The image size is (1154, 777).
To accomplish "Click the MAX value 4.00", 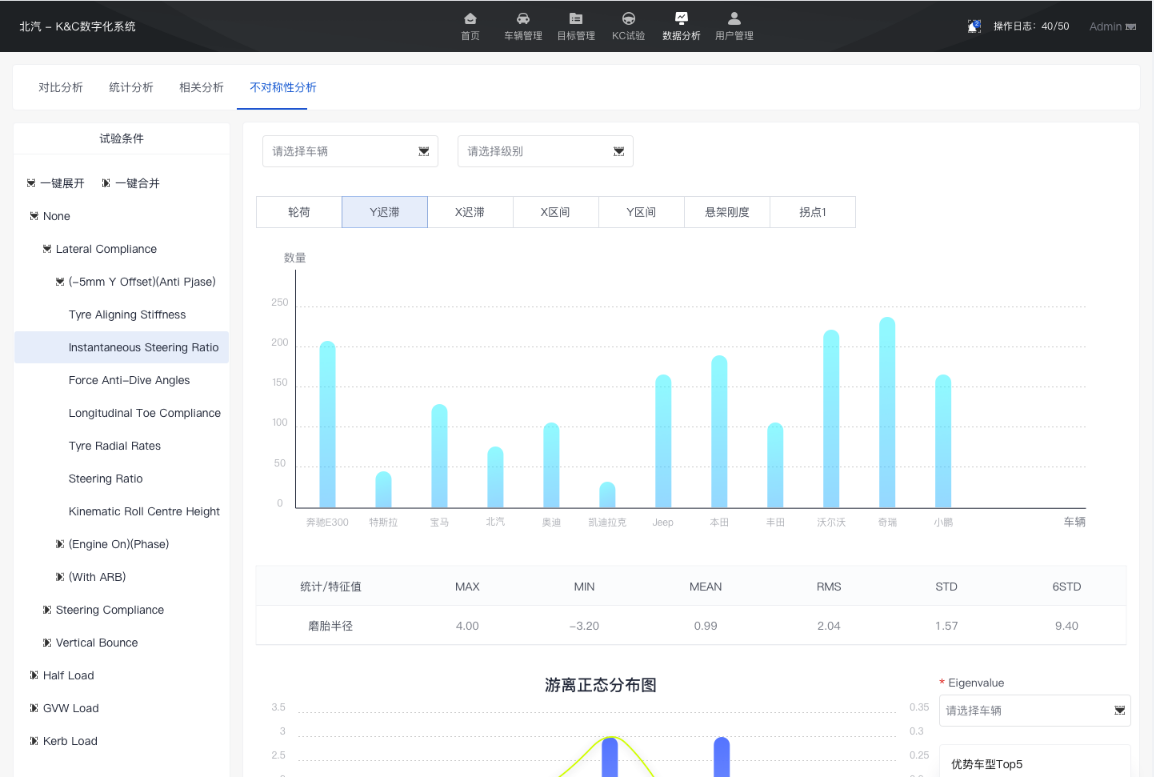I will [x=467, y=626].
